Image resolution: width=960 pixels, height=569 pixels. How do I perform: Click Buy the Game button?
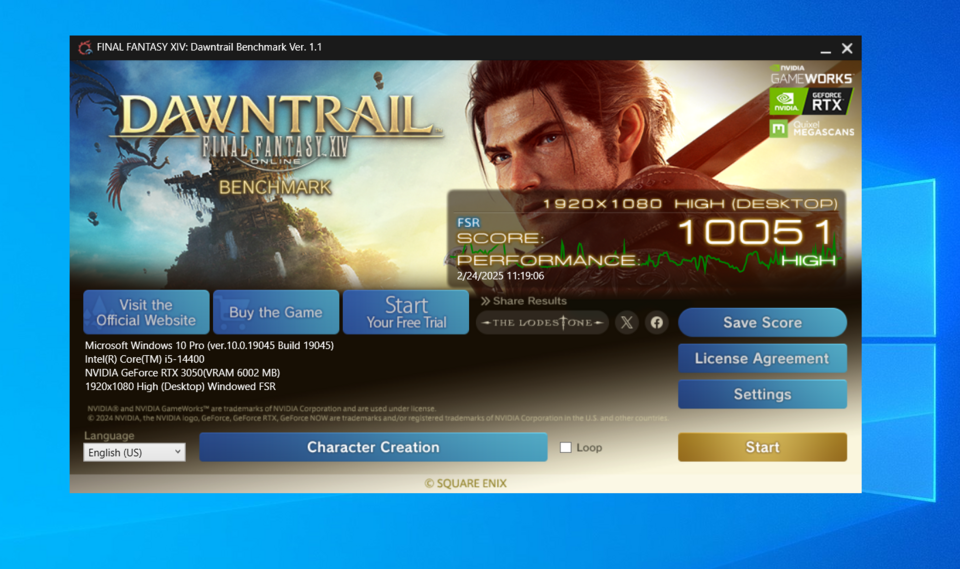click(x=276, y=312)
